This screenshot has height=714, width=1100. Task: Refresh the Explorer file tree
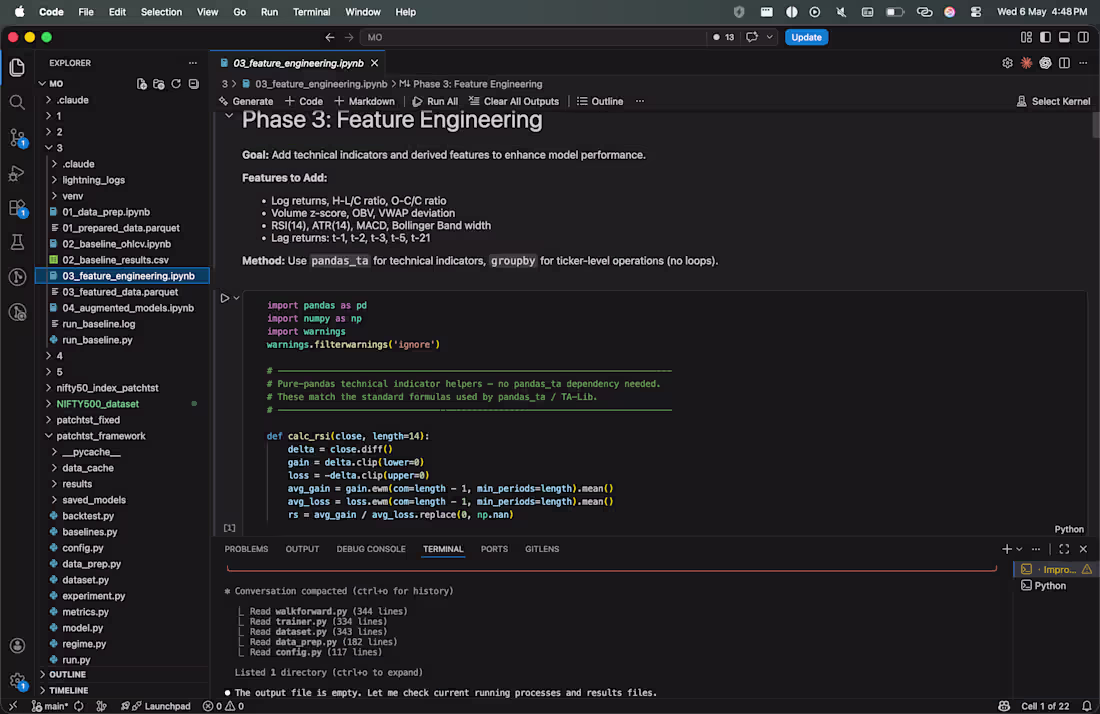[176, 83]
